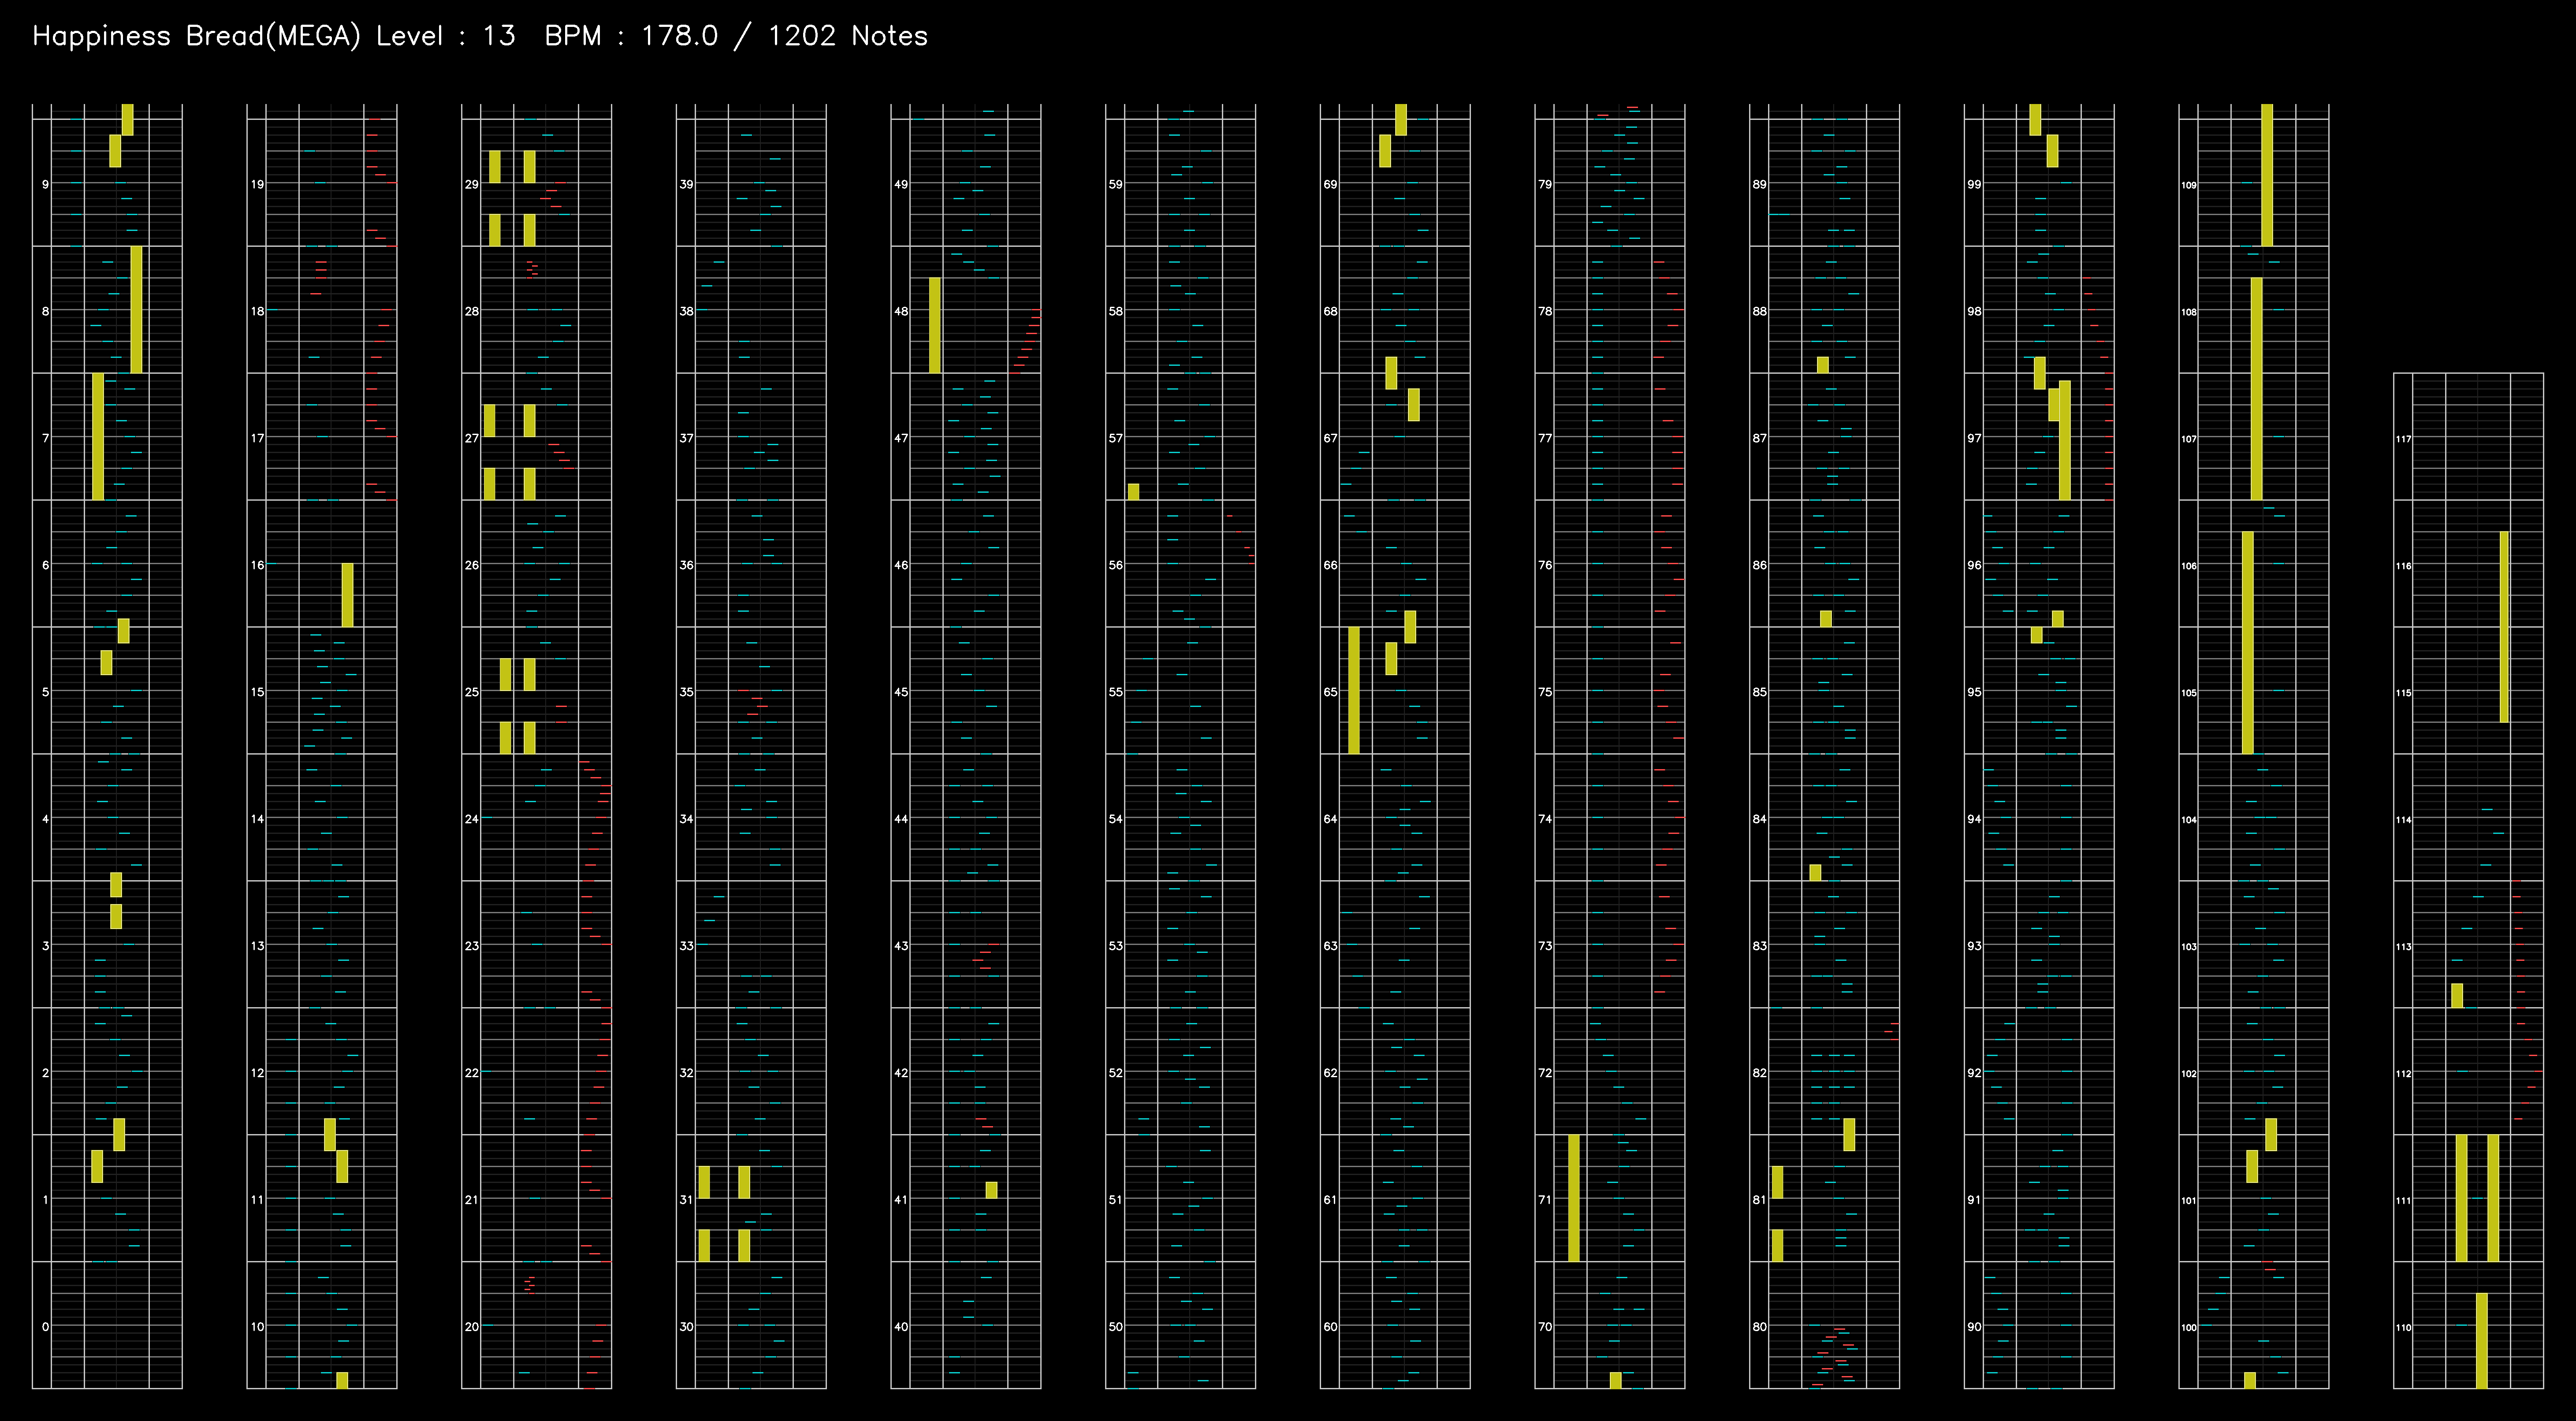This screenshot has width=2576, height=1421.
Task: Click measure number label 94
Action: (x=1974, y=819)
